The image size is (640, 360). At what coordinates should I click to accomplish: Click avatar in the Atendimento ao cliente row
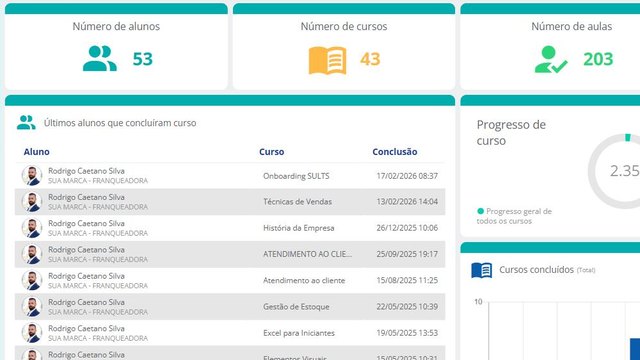click(32, 280)
